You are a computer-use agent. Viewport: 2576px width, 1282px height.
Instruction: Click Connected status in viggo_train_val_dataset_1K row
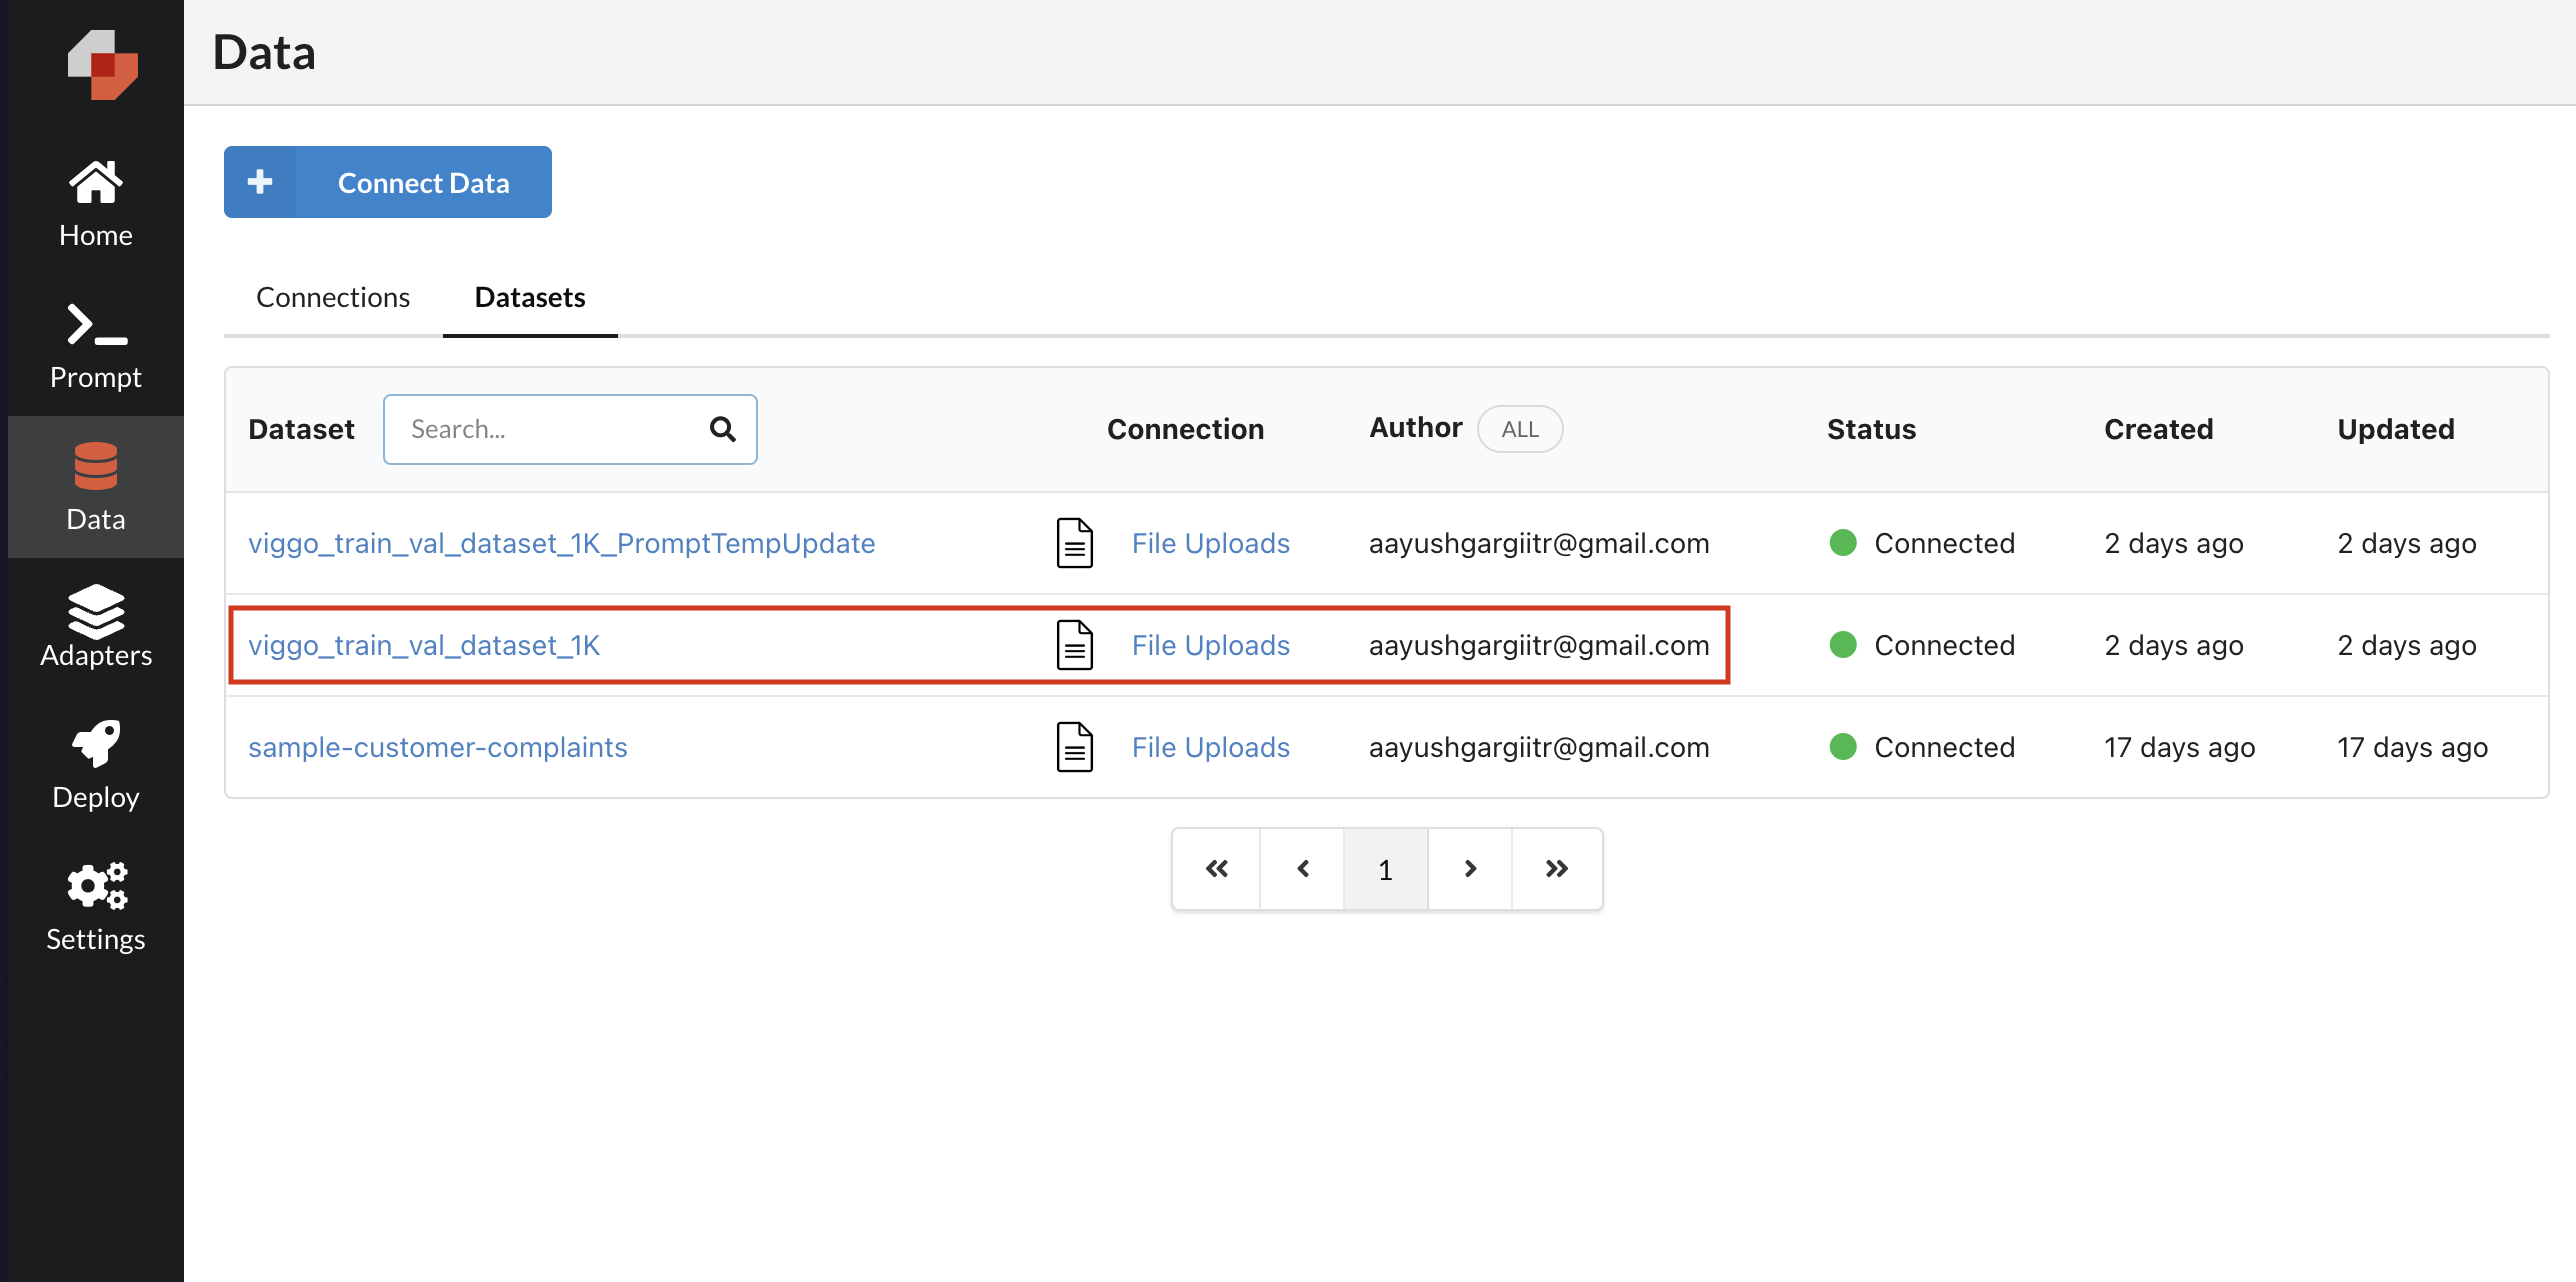tap(1944, 645)
